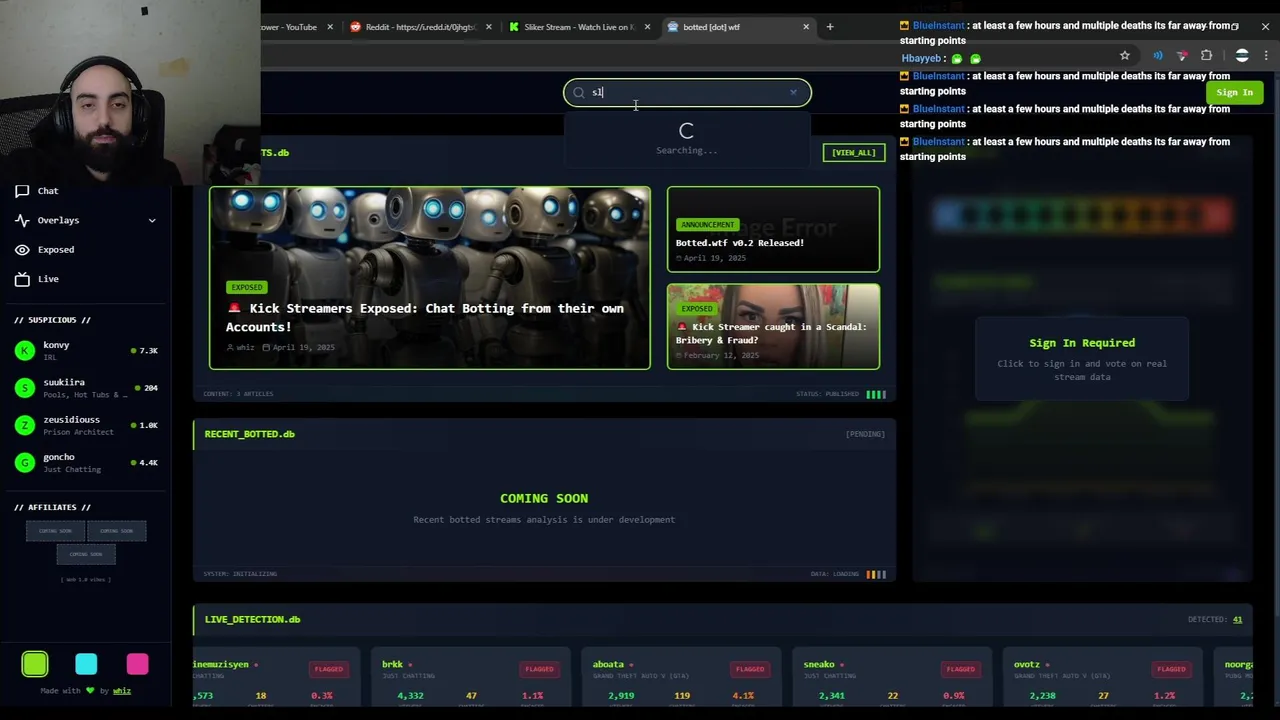Switch to the Sliker Stream Kick tab
Image resolution: width=1280 pixels, height=720 pixels.
pyautogui.click(x=578, y=27)
